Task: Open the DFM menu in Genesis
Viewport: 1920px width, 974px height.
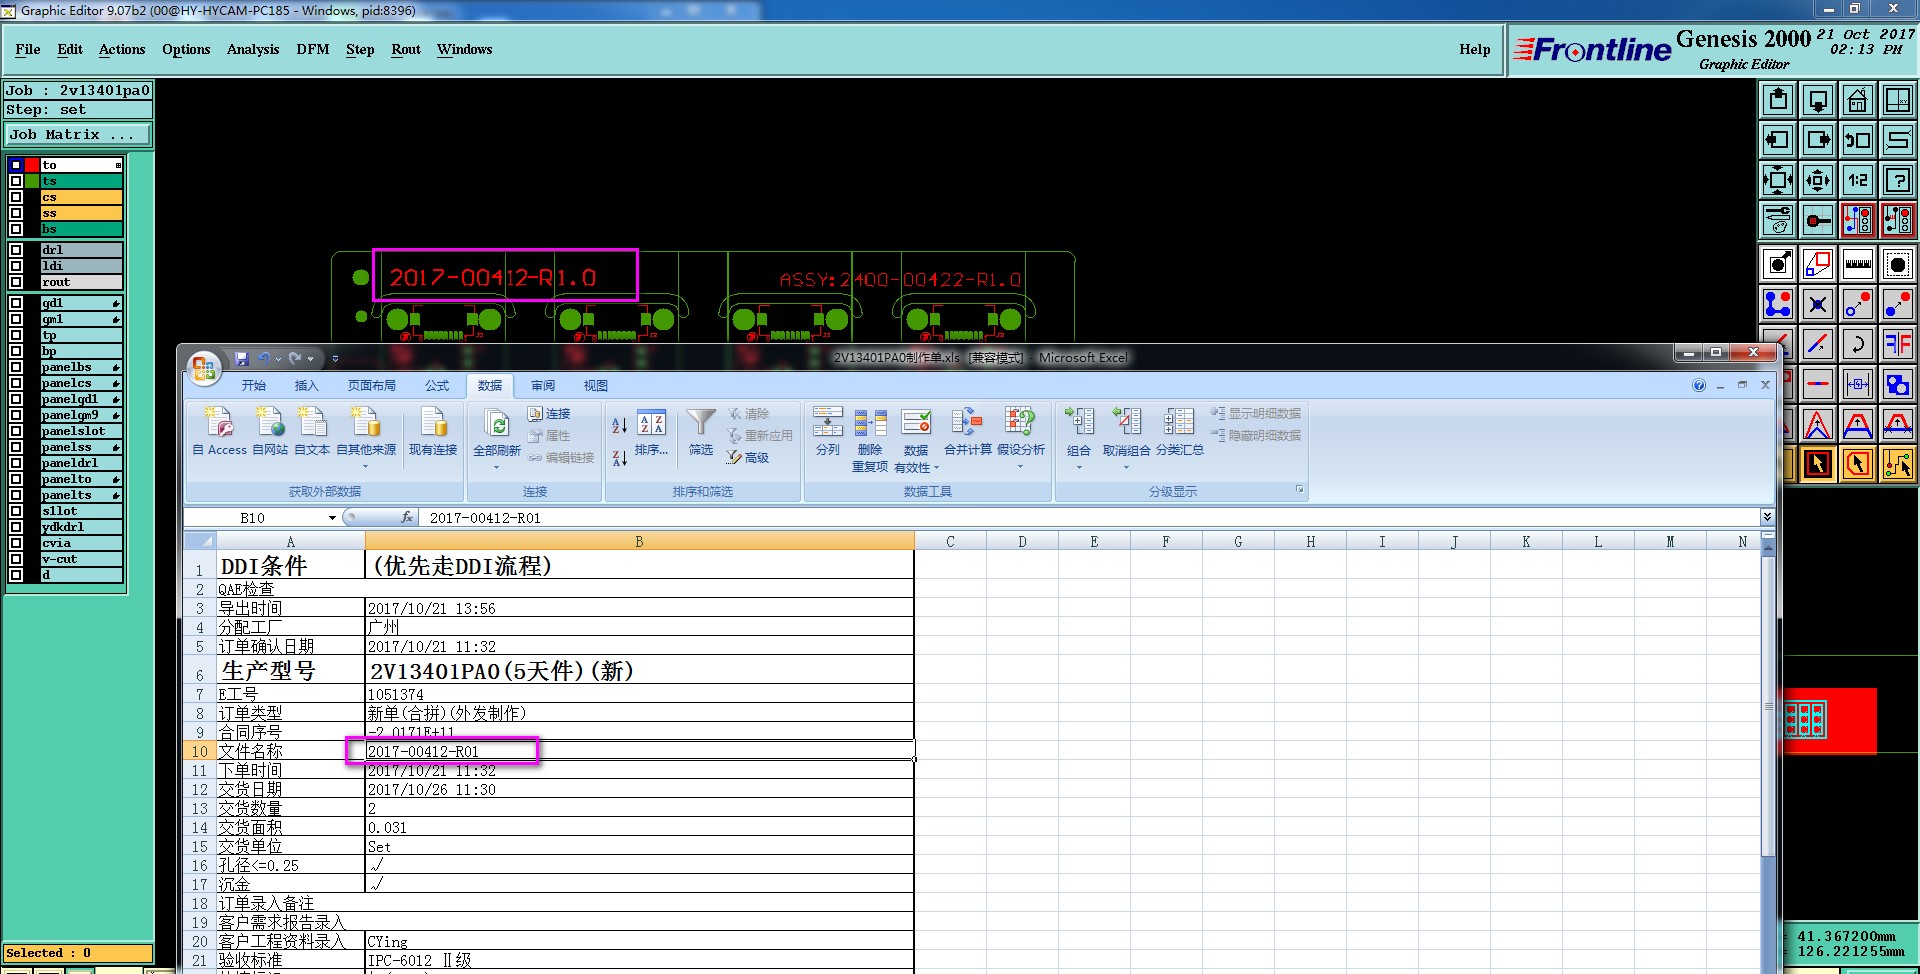Action: pos(313,49)
